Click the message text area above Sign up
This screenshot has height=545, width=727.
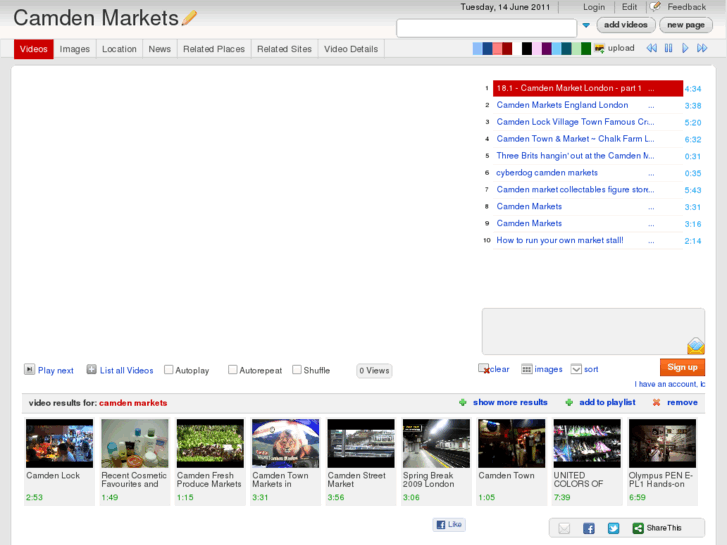593,331
